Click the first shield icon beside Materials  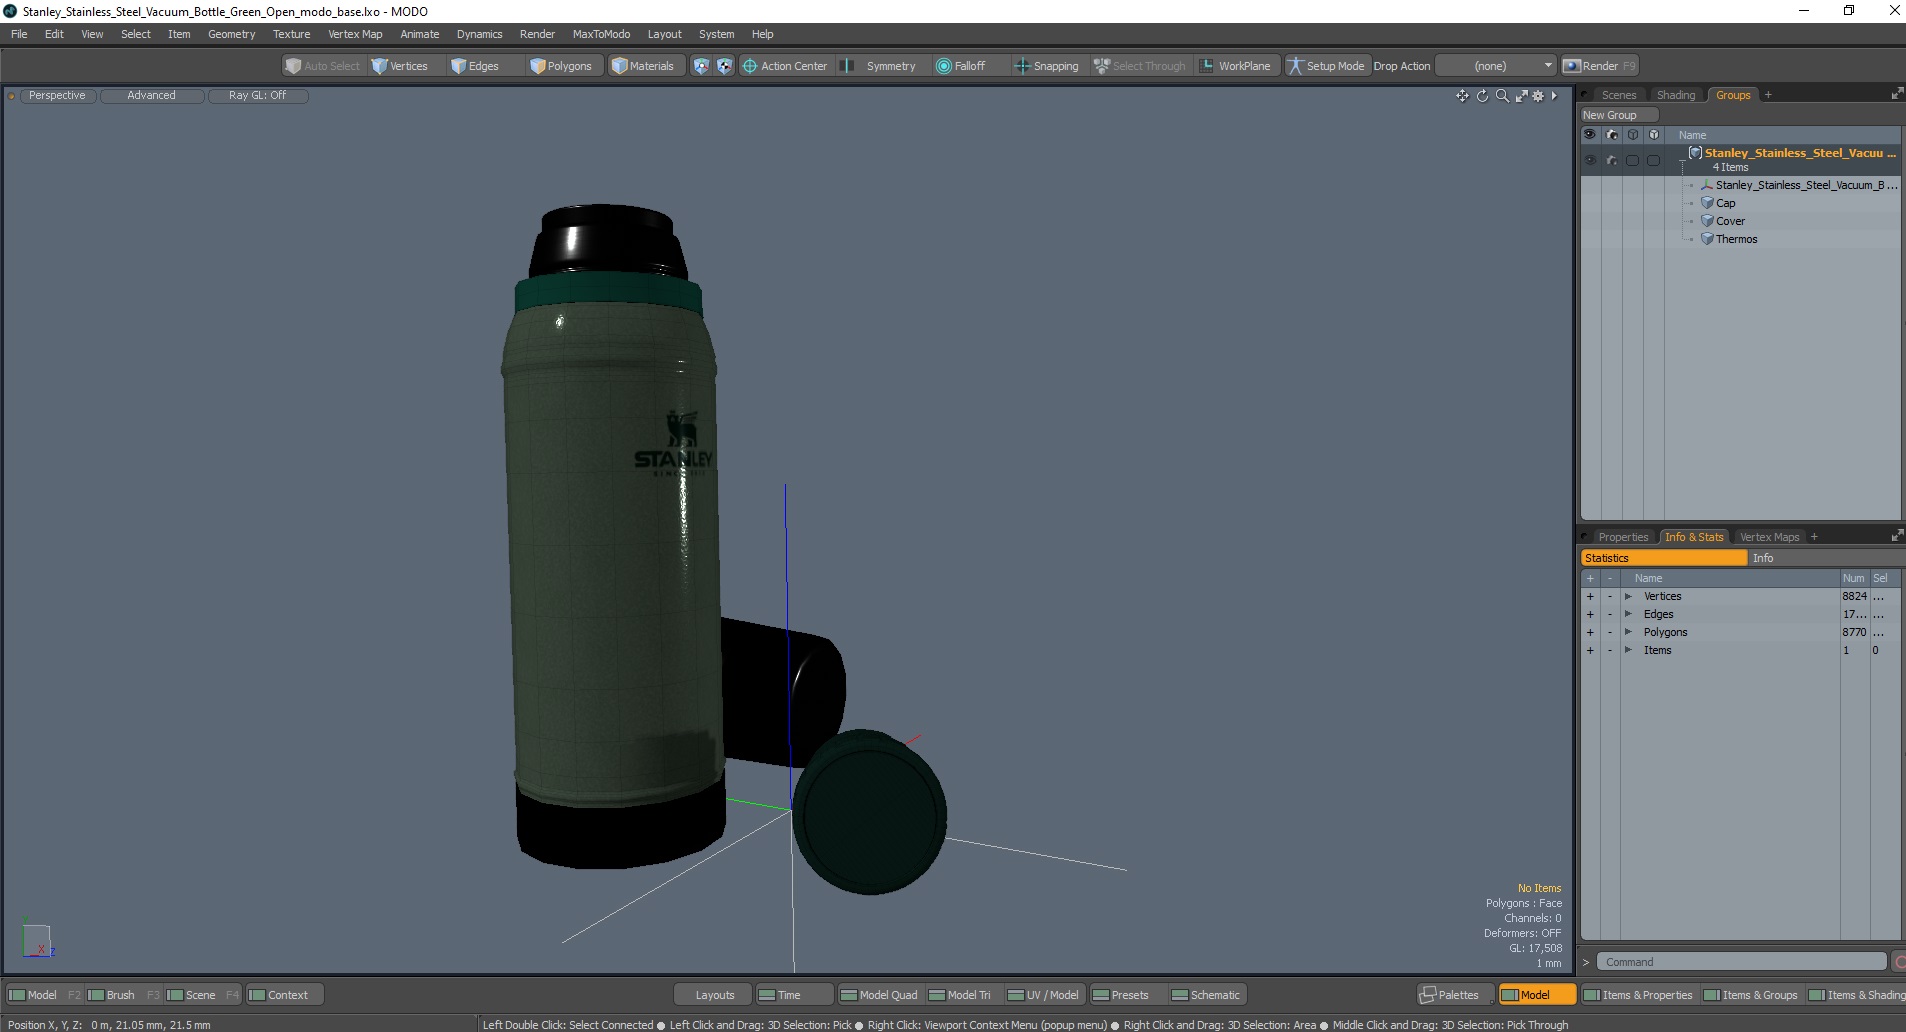pos(701,66)
